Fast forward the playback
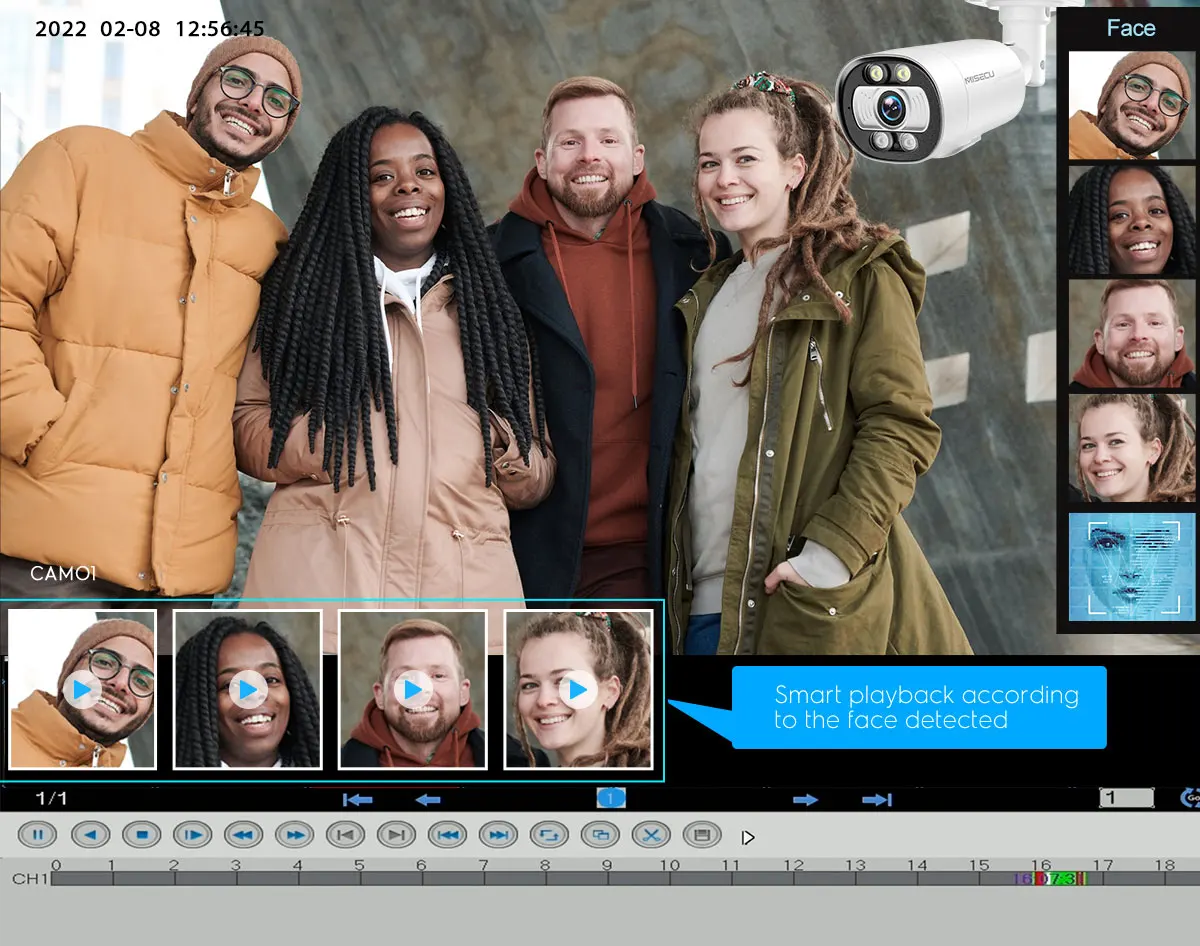The width and height of the screenshot is (1200, 946). pyautogui.click(x=294, y=834)
